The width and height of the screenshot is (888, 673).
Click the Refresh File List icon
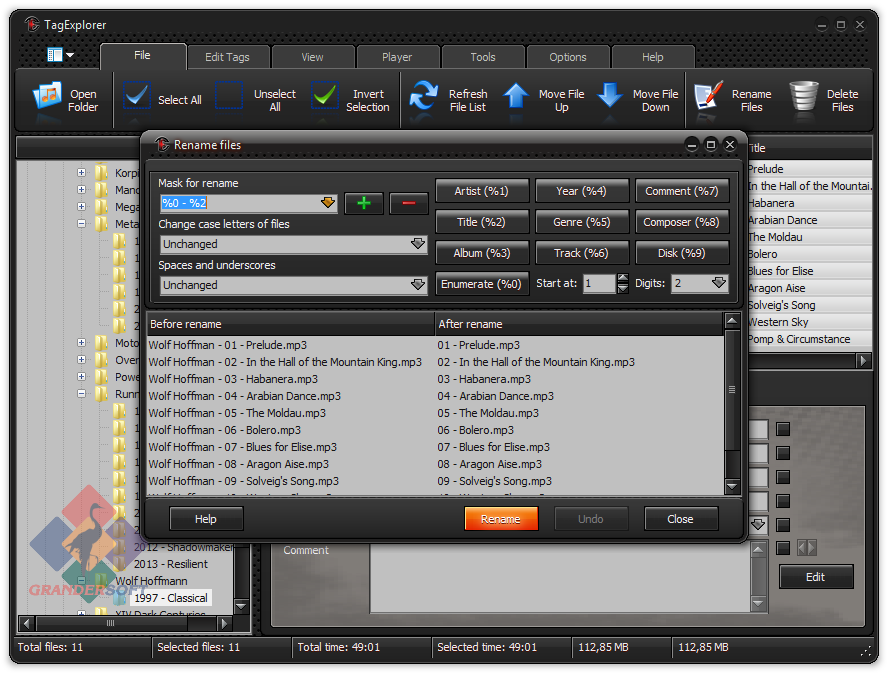(x=424, y=97)
